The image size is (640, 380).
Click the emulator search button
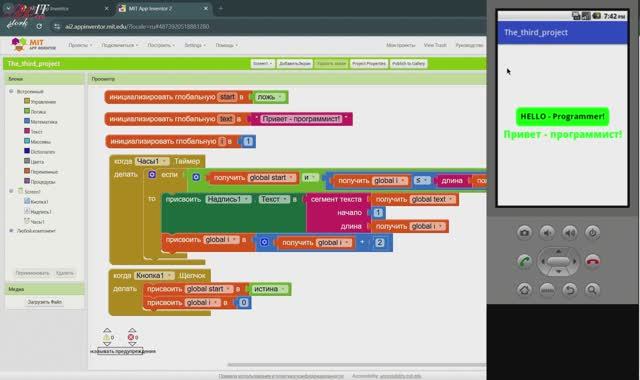tap(592, 290)
